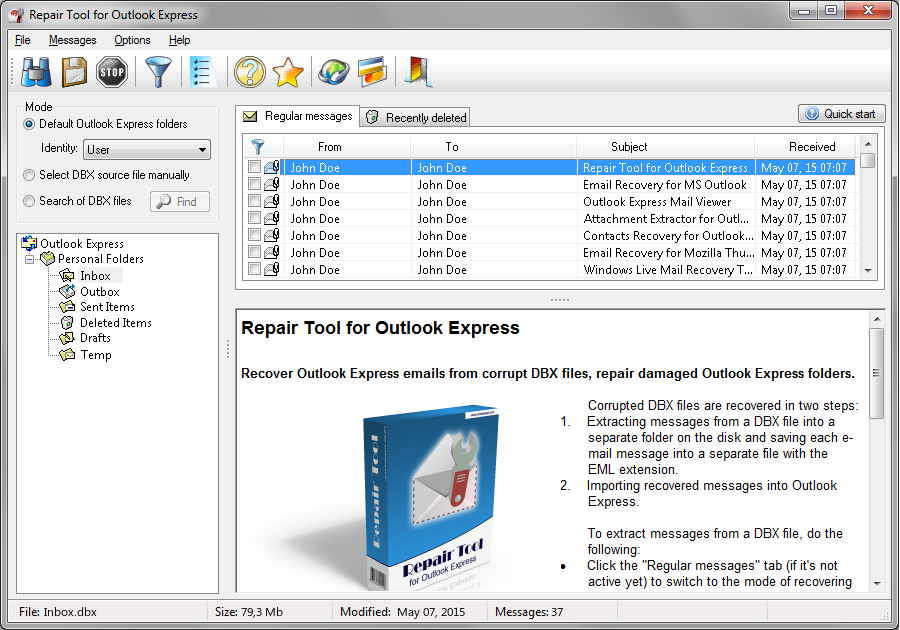Image resolution: width=900 pixels, height=630 pixels.
Task: Click envelope icon of Email Recovery for MS Outlook row
Action: click(x=271, y=184)
